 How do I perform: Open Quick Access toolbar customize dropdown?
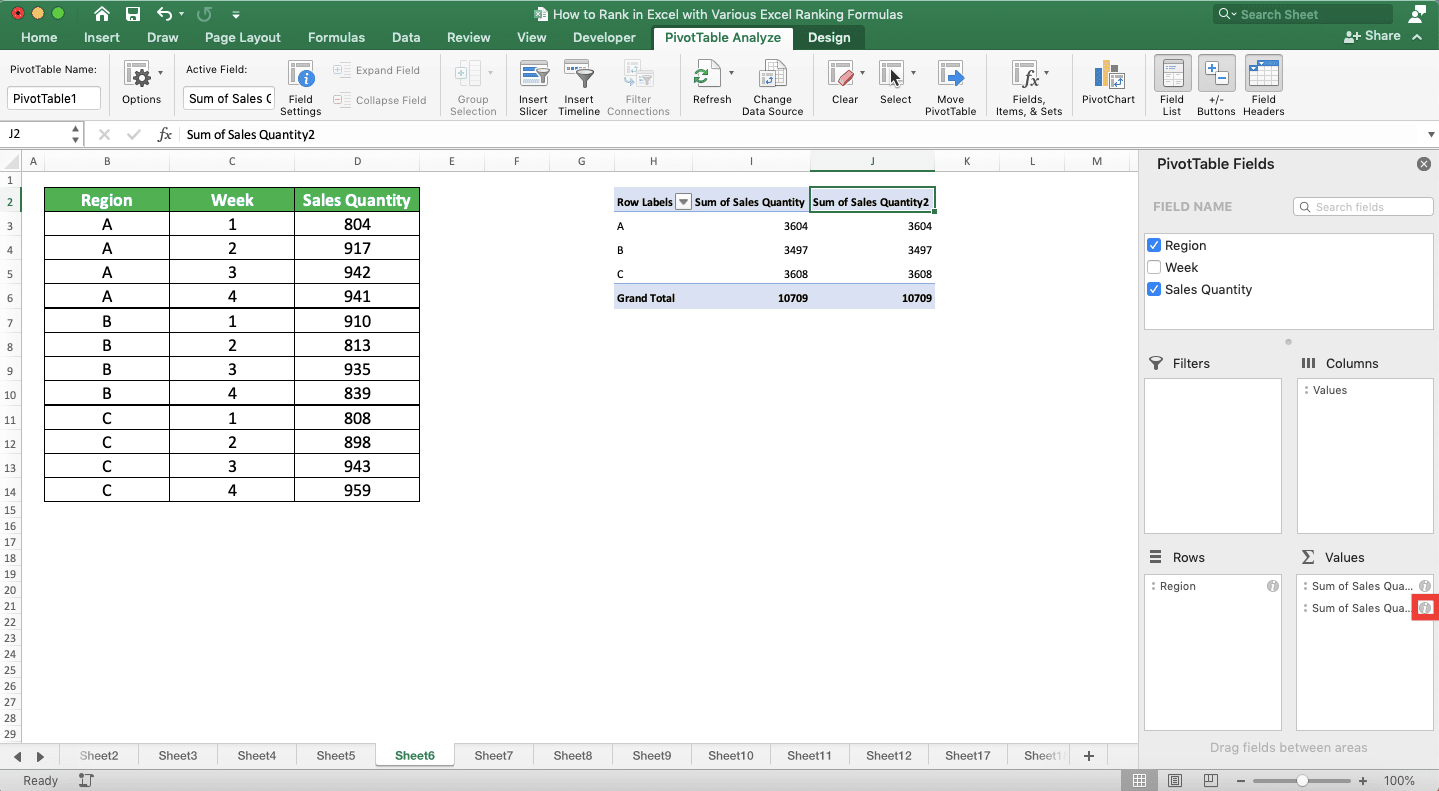[x=235, y=15]
